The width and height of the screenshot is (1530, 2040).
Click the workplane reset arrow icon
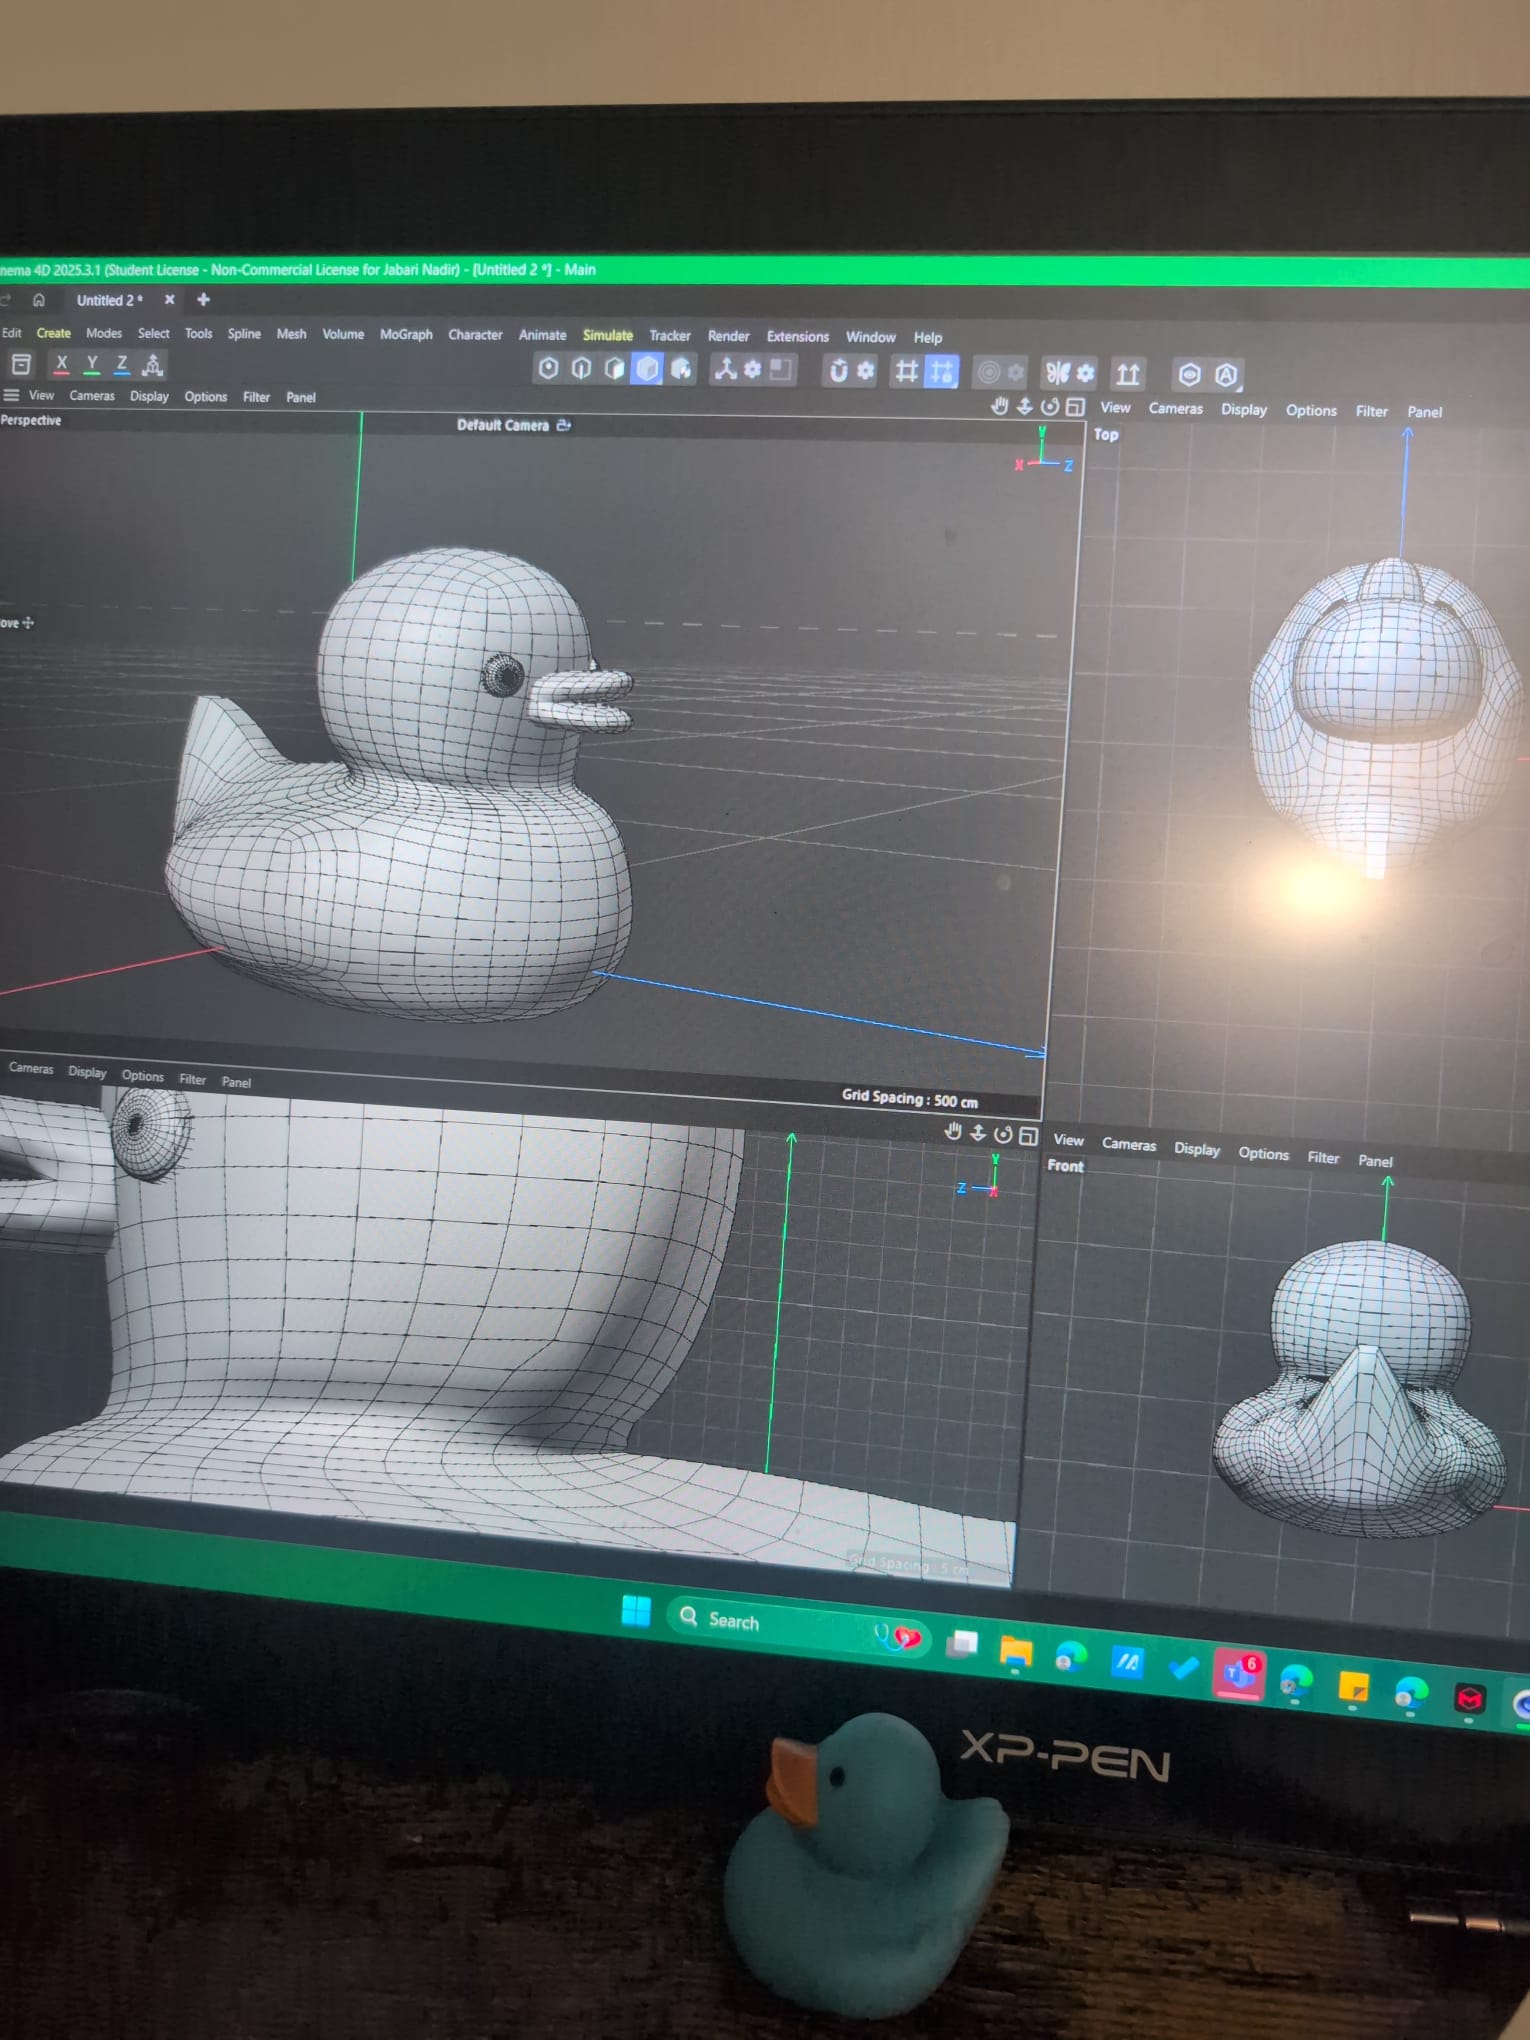click(838, 371)
